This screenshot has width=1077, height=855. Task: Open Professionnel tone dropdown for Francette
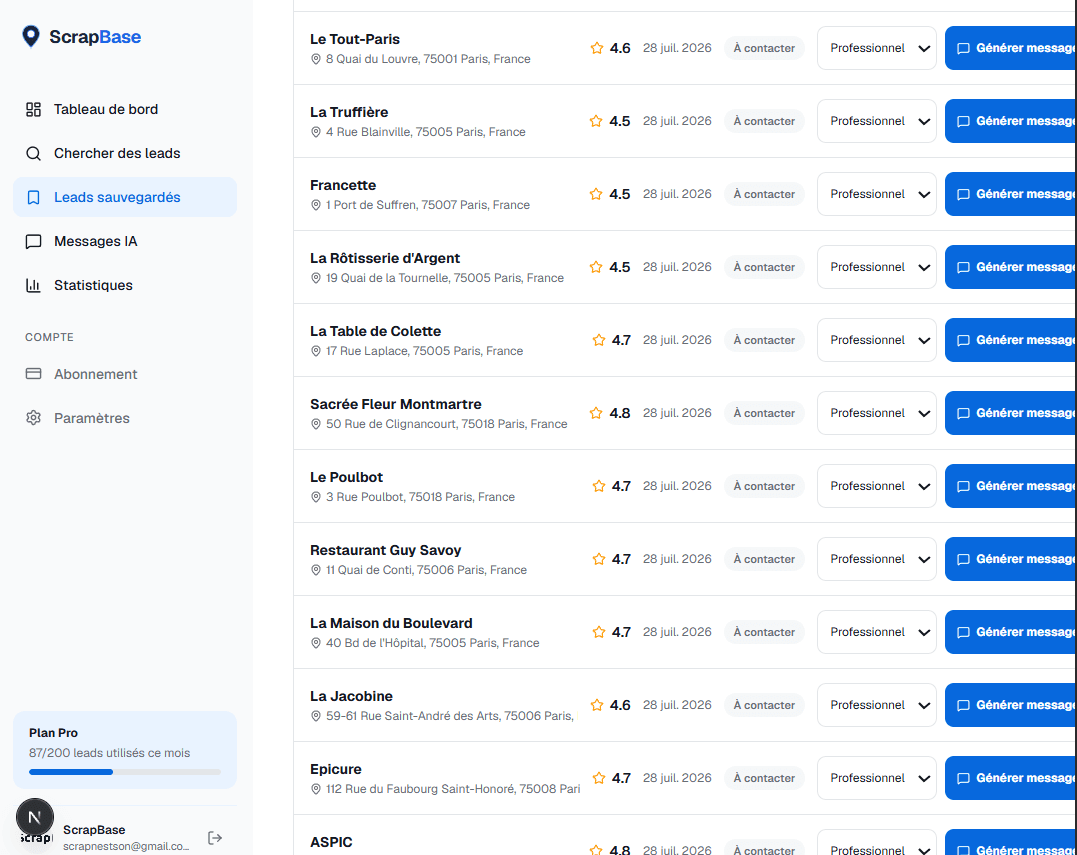tap(876, 194)
